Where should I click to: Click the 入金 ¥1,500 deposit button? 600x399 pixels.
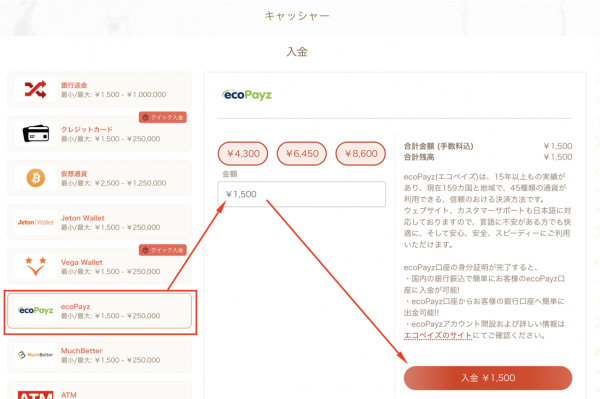[x=488, y=378]
